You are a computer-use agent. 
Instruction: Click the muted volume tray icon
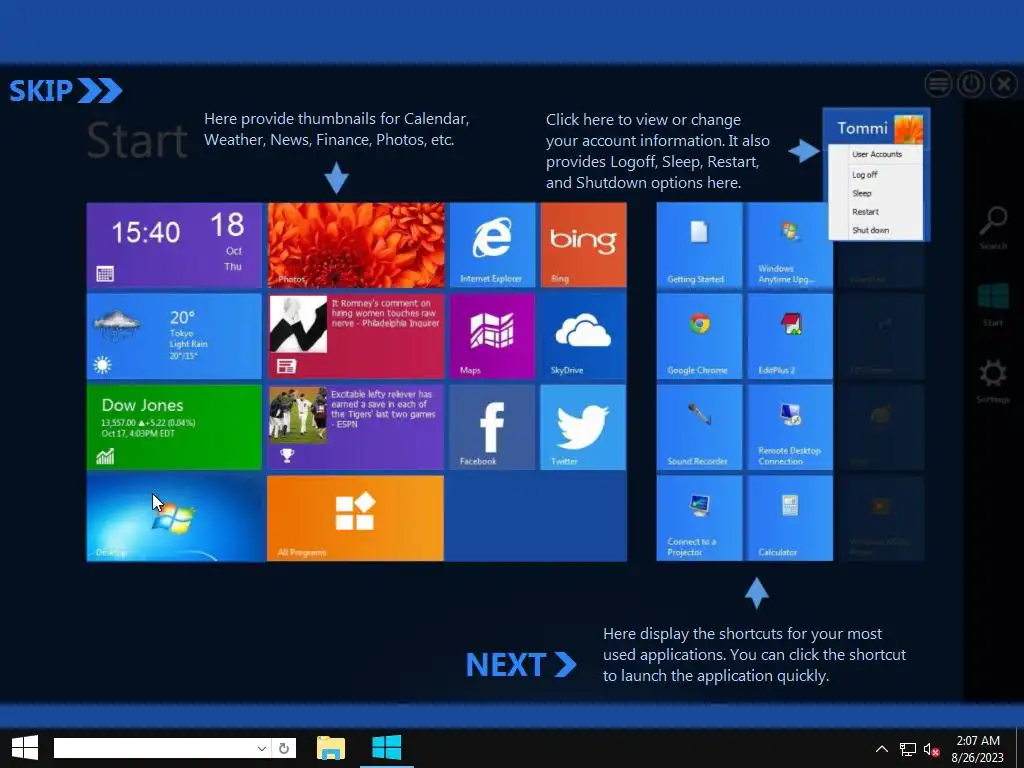(x=931, y=749)
